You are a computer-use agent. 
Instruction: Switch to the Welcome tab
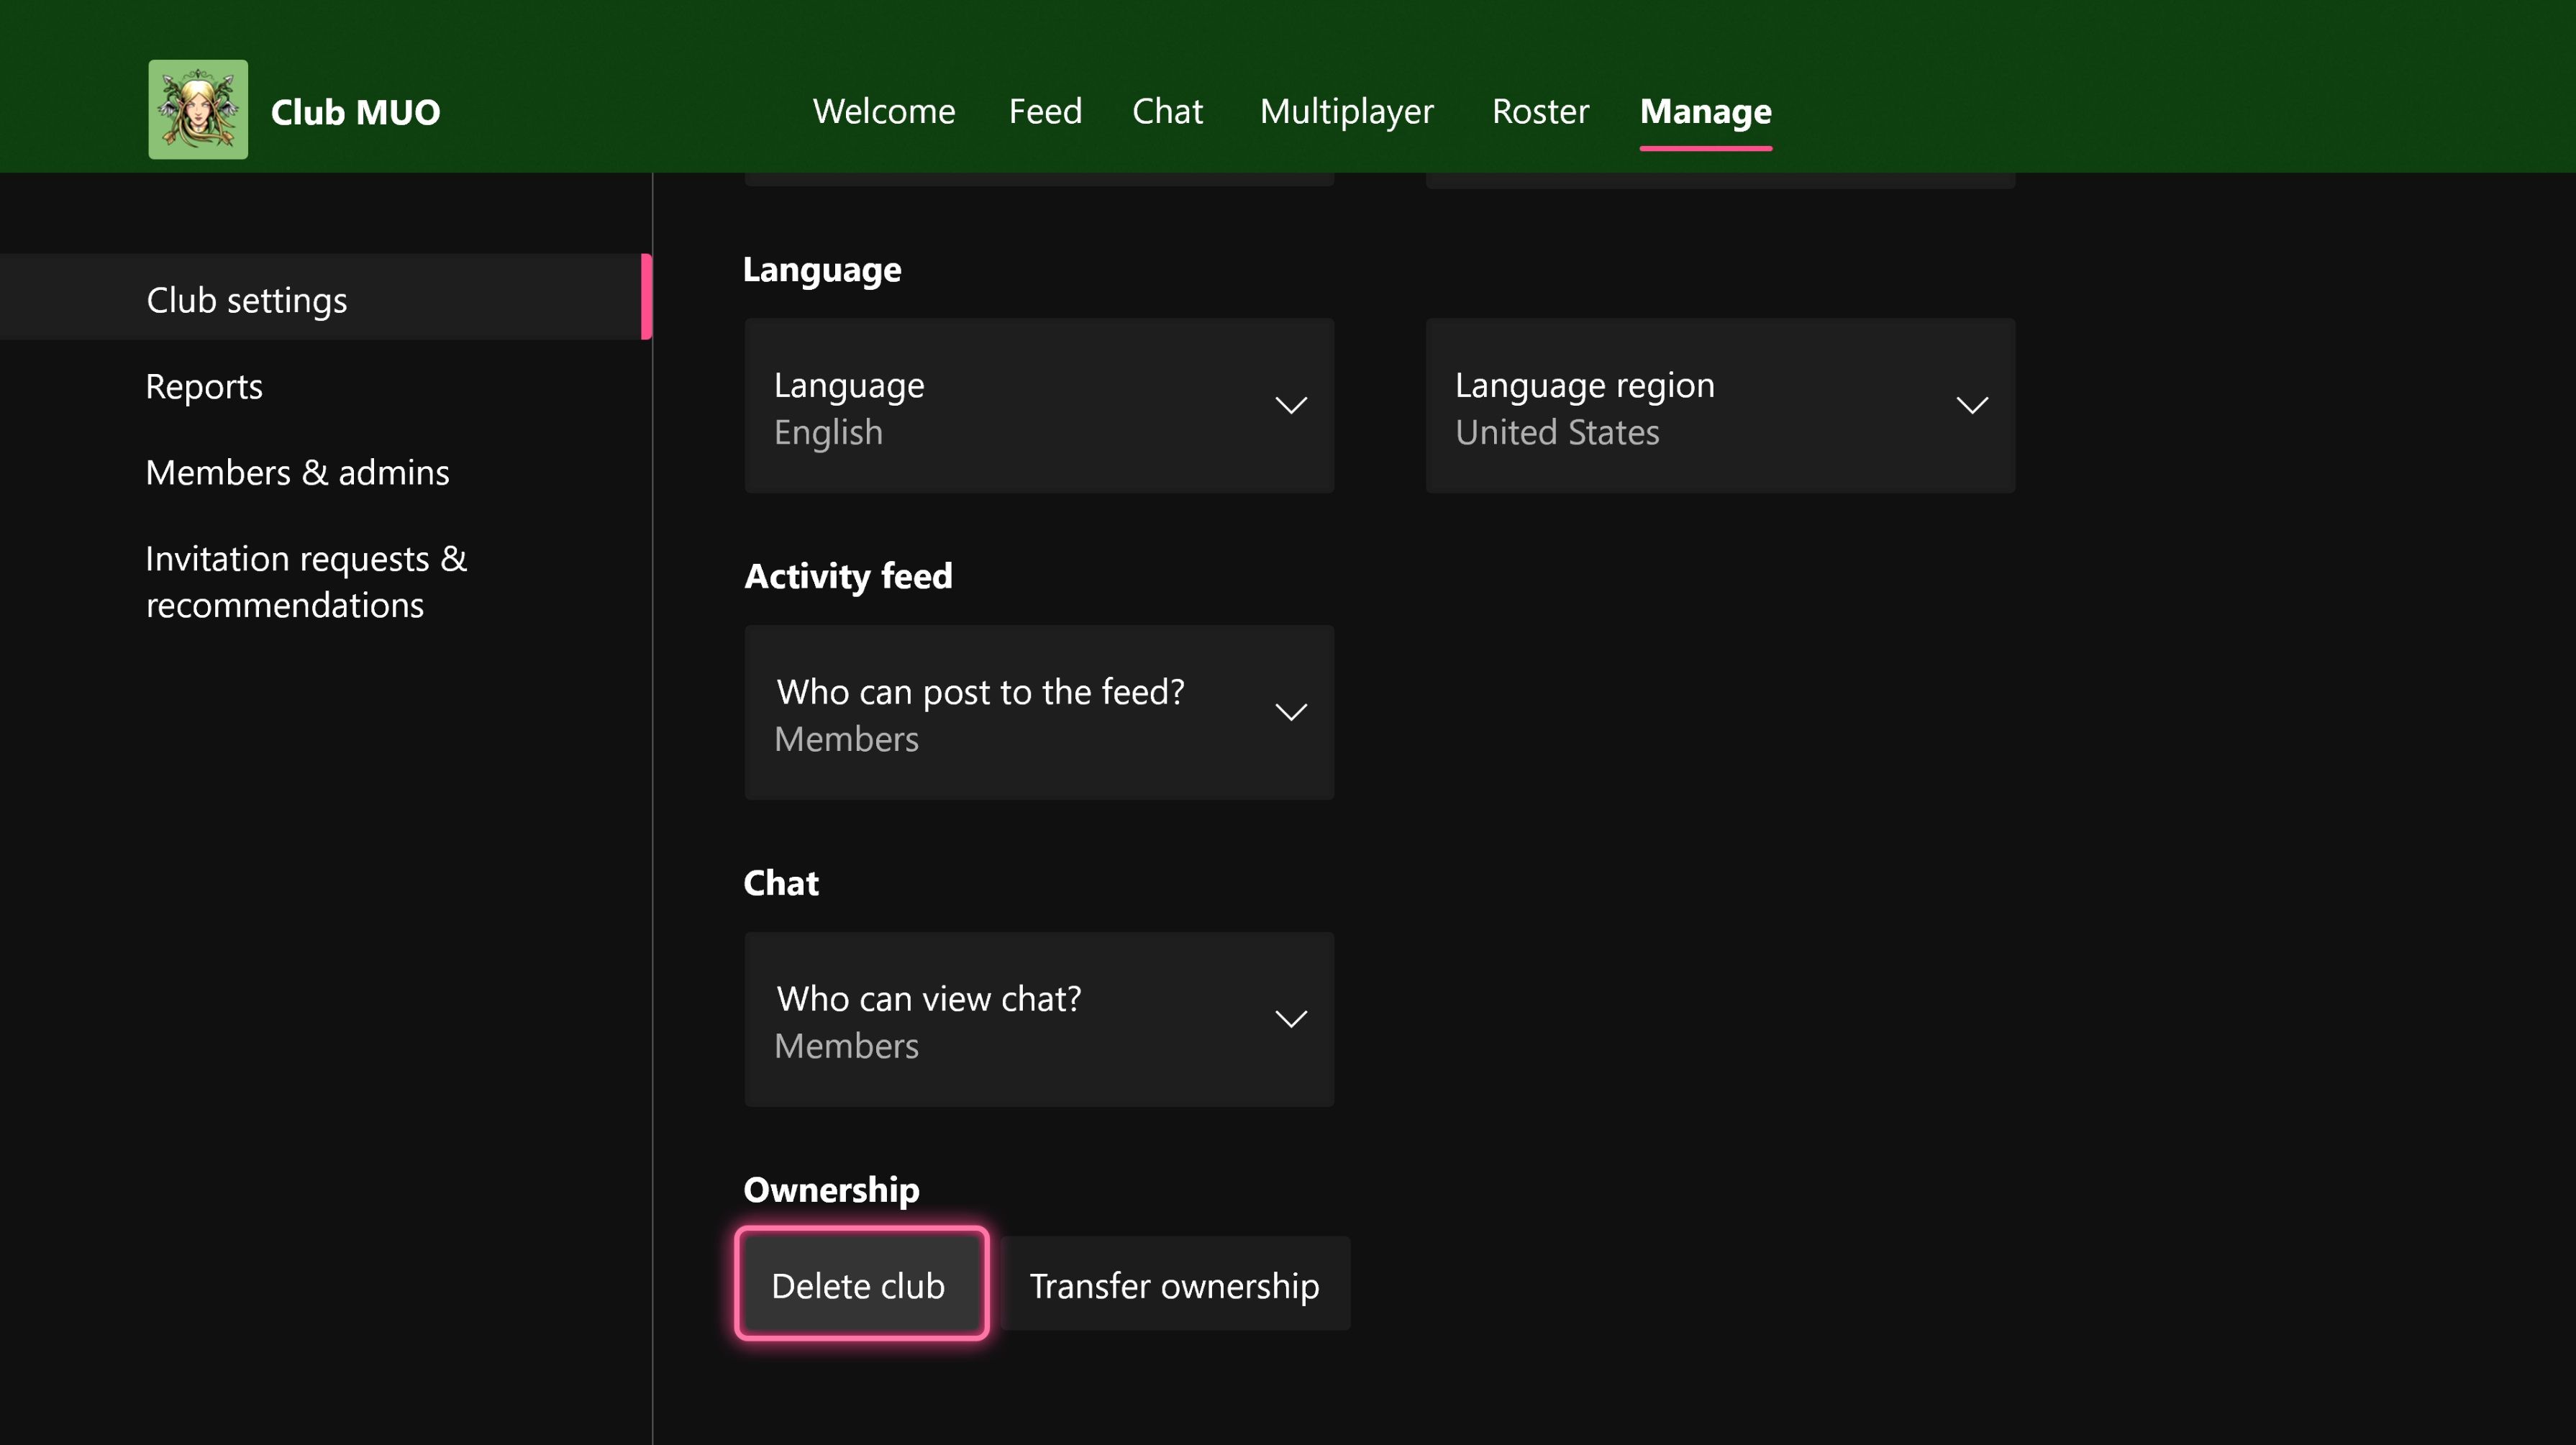tap(883, 111)
